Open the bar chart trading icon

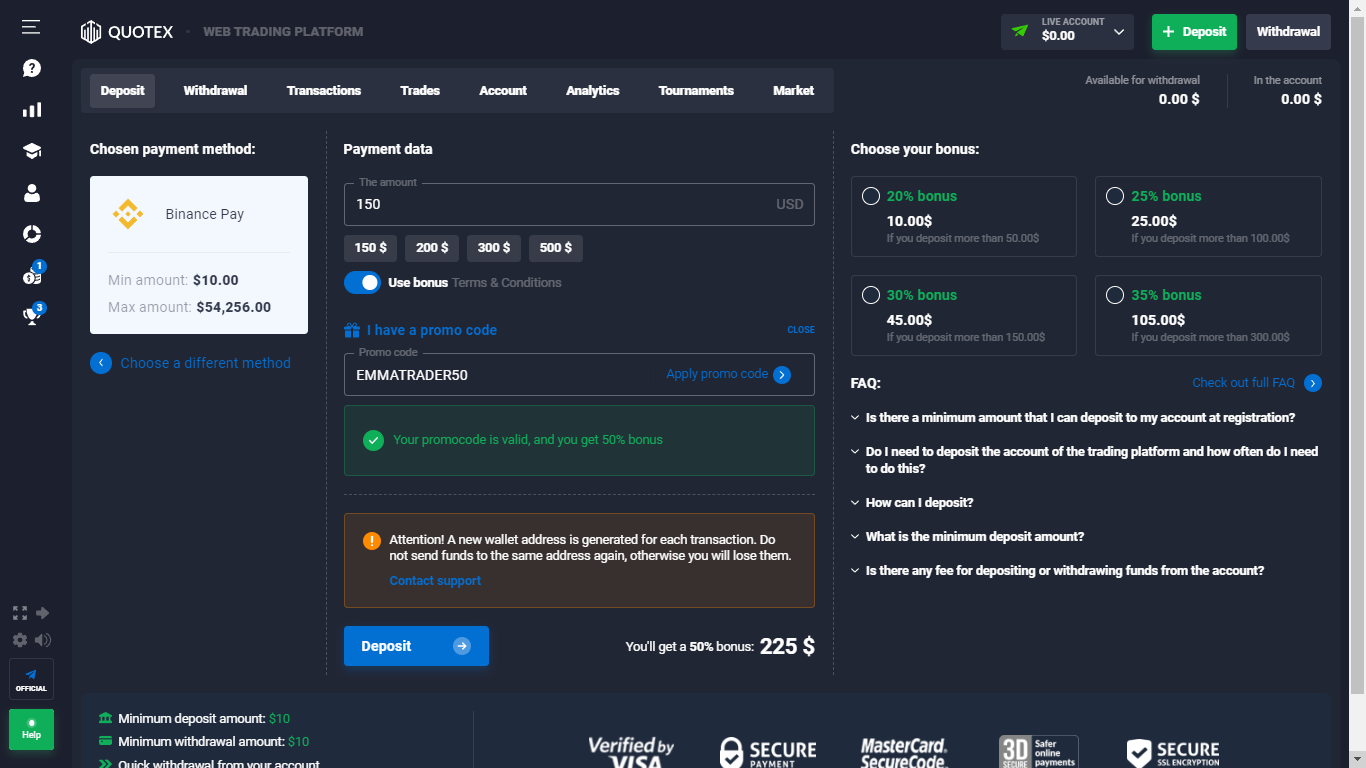pyautogui.click(x=32, y=110)
